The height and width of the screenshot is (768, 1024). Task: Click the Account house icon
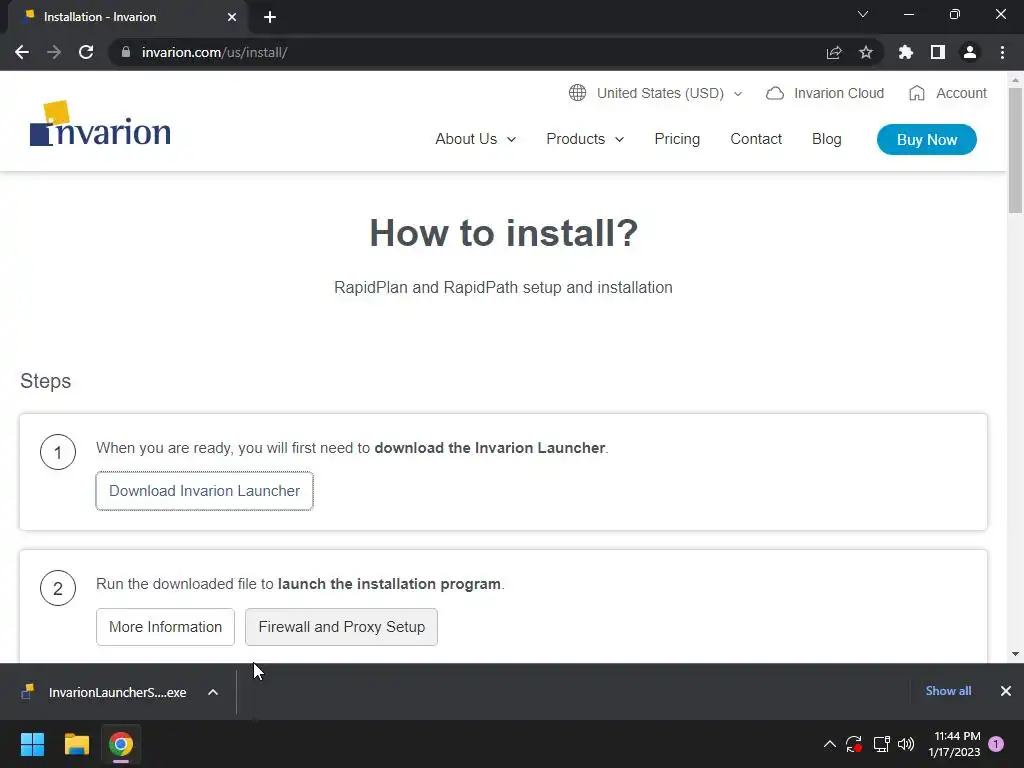[917, 93]
